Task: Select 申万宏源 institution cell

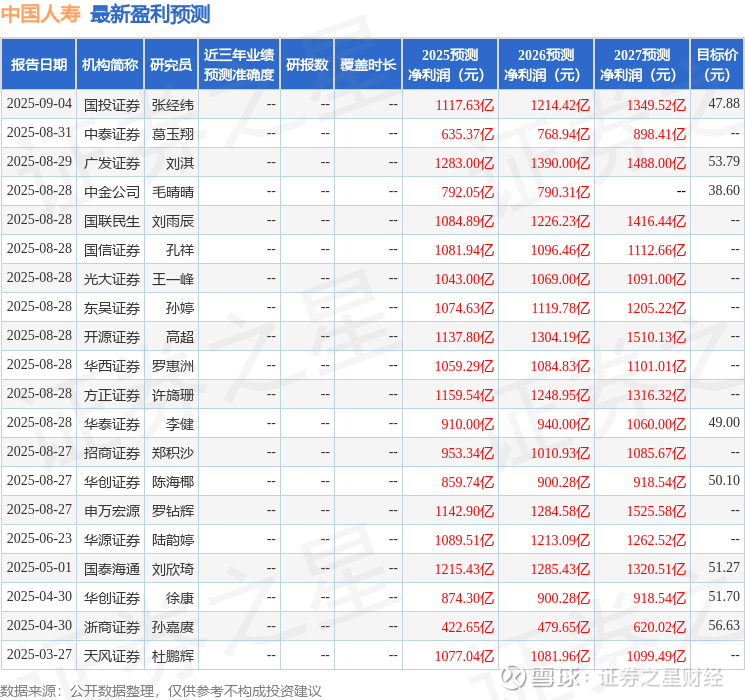Action: click(112, 511)
